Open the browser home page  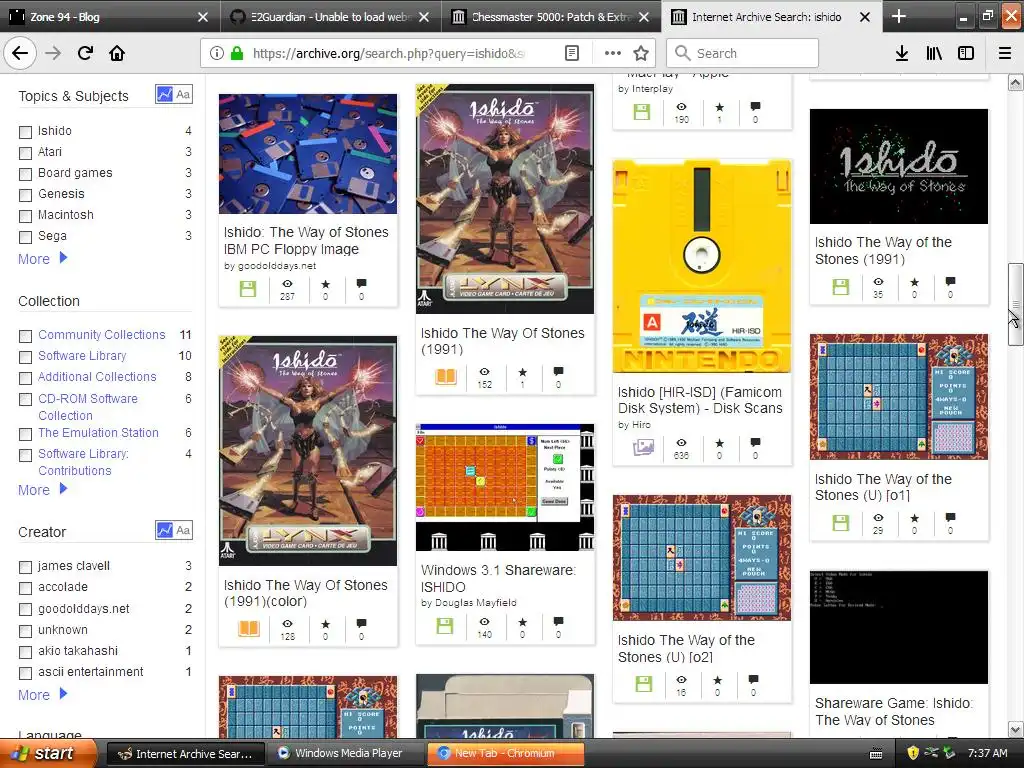(117, 53)
